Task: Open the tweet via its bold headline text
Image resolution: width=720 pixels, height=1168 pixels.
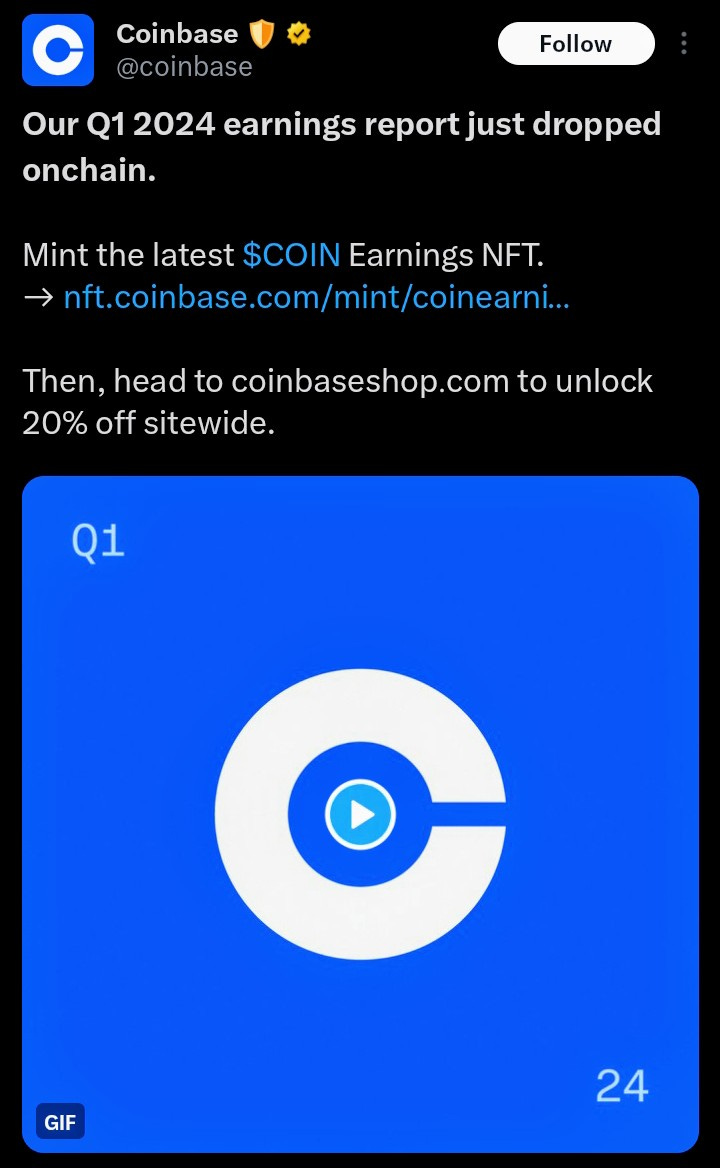Action: click(x=342, y=147)
